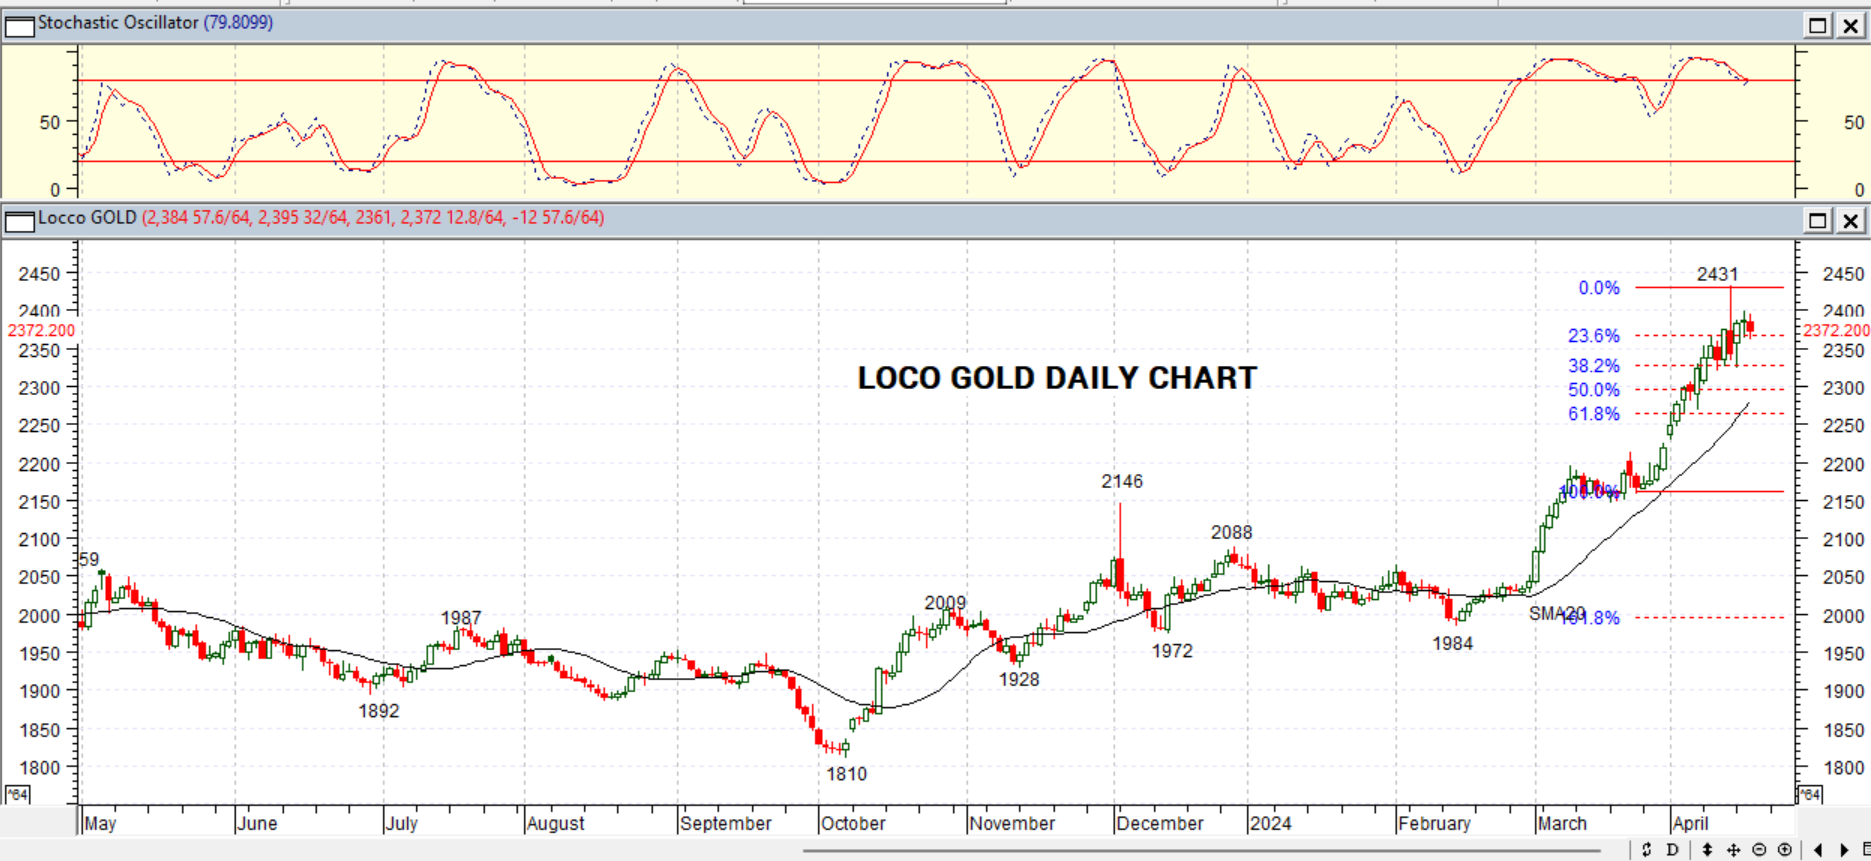The height and width of the screenshot is (861, 1871).
Task: Click the LOCO GOLD DAILY CHART text
Action: tap(1057, 378)
